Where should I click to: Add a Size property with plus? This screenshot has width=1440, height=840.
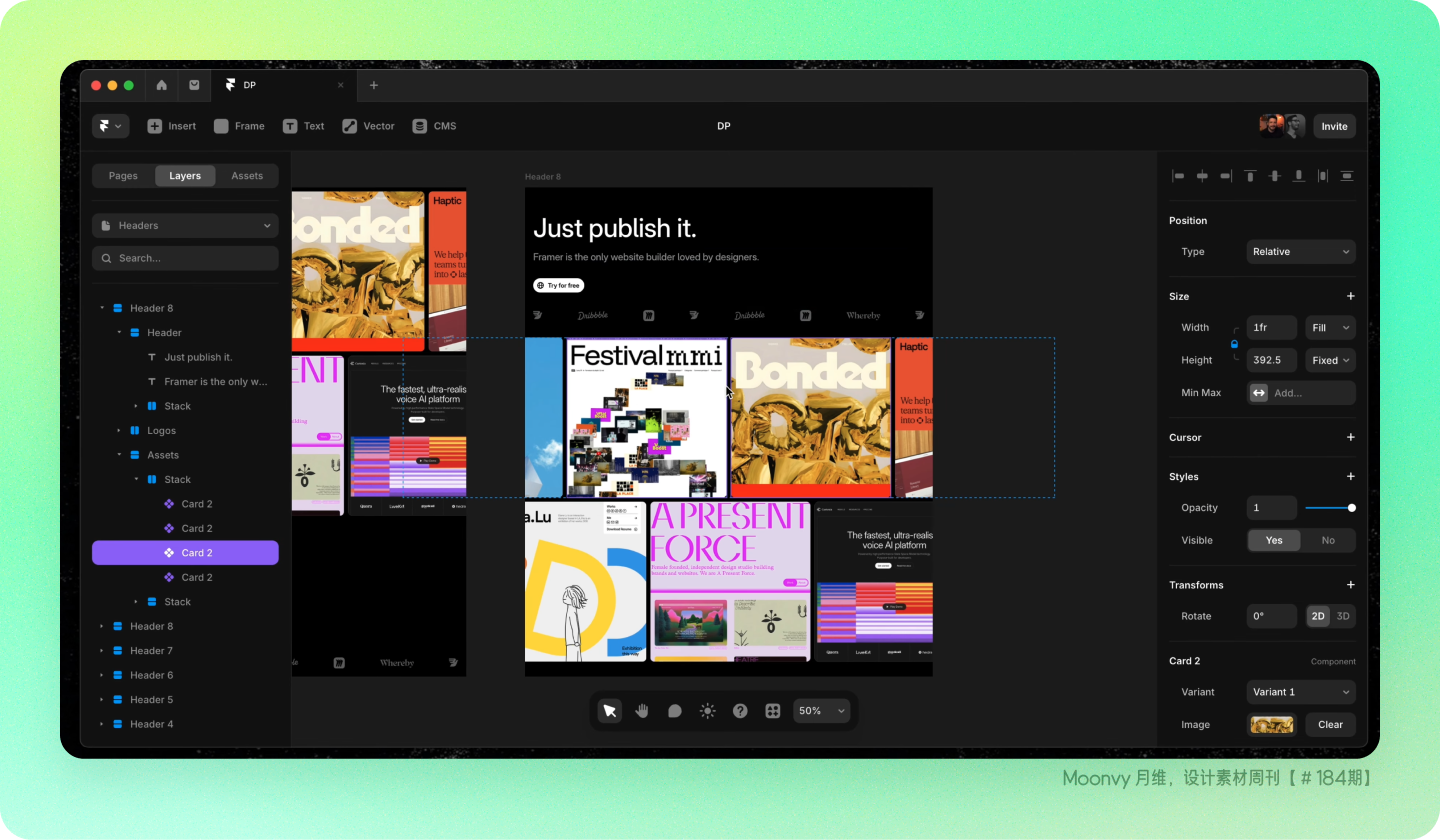[1351, 296]
